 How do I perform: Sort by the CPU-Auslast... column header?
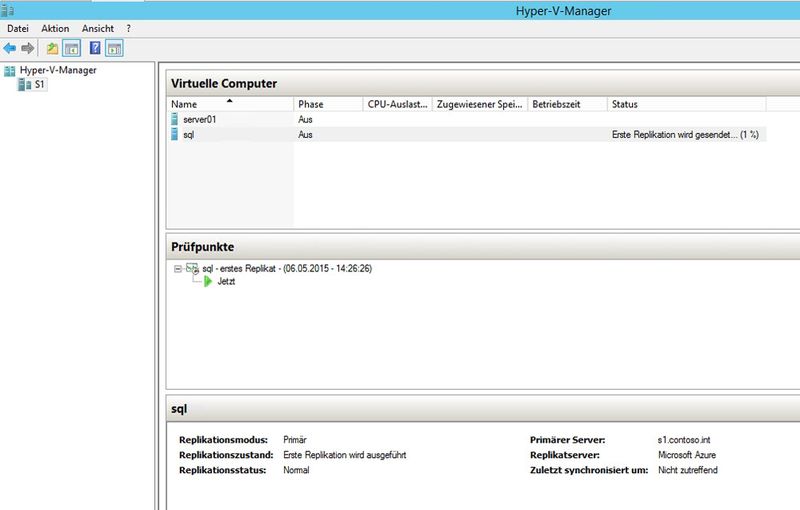click(x=397, y=104)
